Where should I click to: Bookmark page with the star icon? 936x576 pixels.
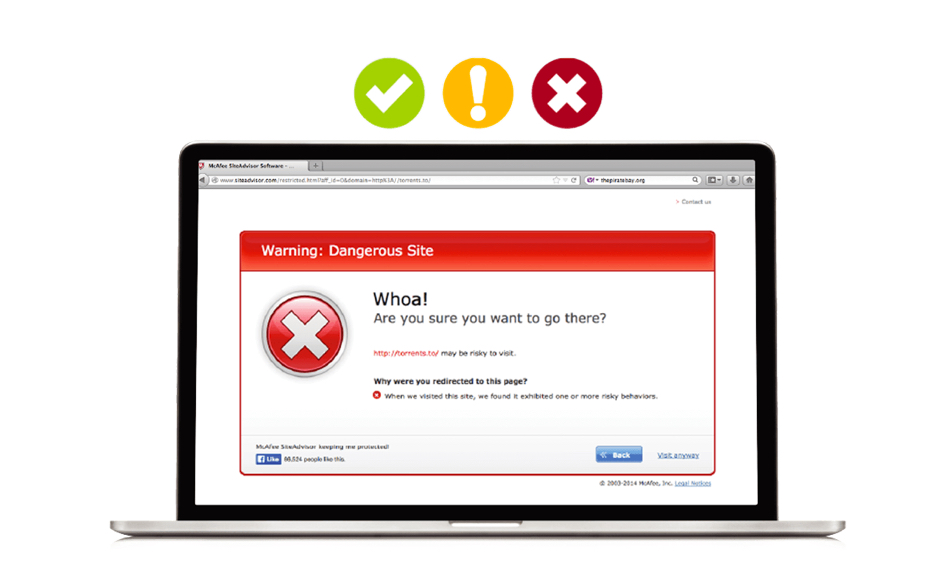coord(556,180)
